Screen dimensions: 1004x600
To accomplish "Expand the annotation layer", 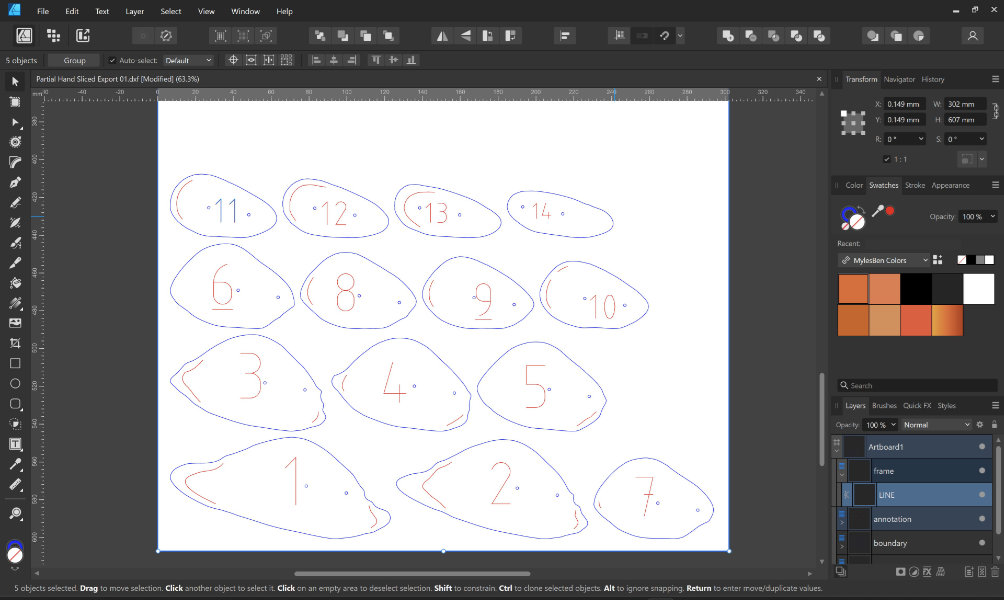I will point(842,523).
